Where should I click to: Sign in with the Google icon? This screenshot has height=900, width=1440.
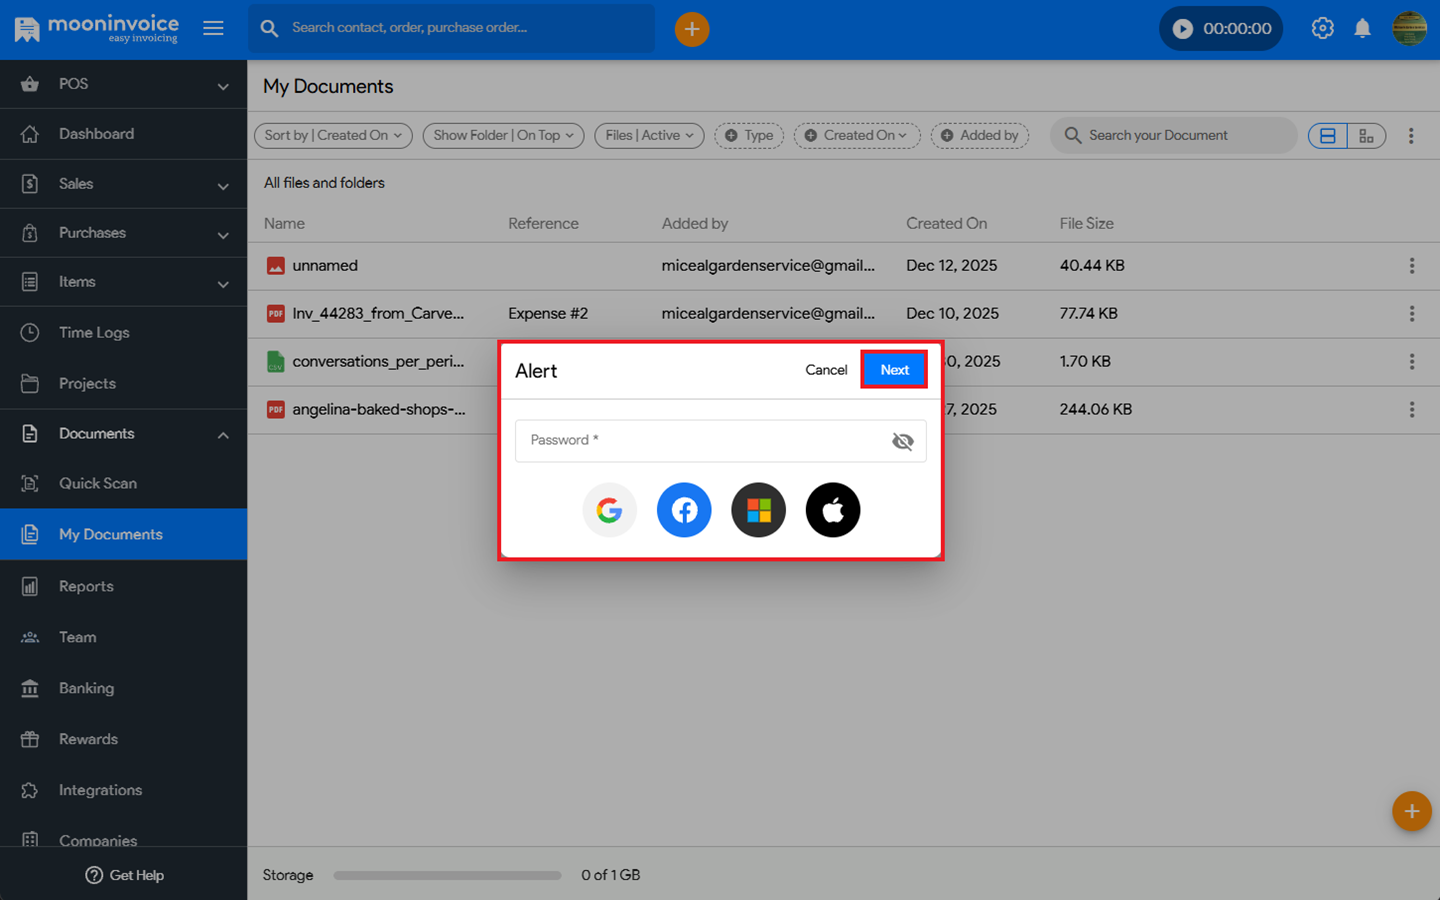[x=609, y=510]
